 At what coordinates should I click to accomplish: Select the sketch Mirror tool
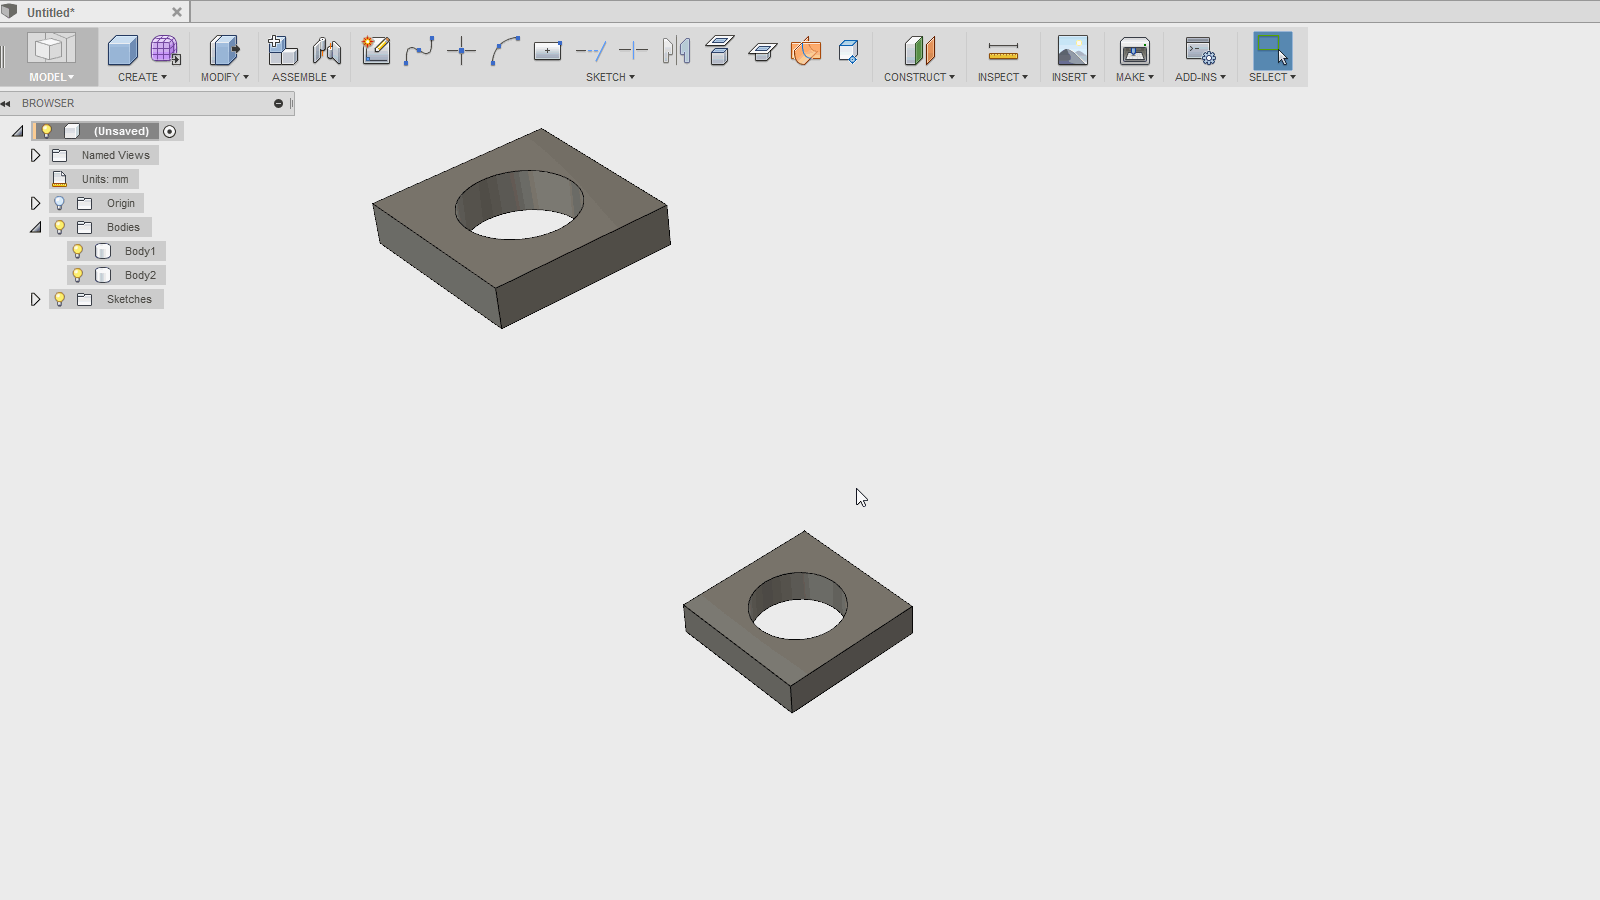(676, 51)
